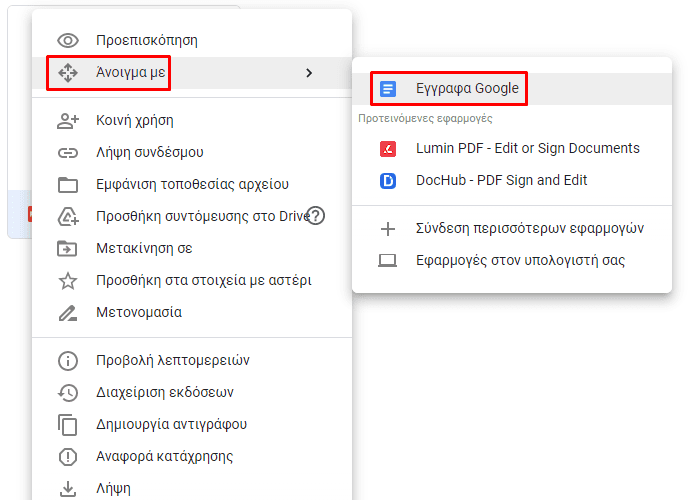Open the Άνοιγμα με submenu

click(x=192, y=73)
